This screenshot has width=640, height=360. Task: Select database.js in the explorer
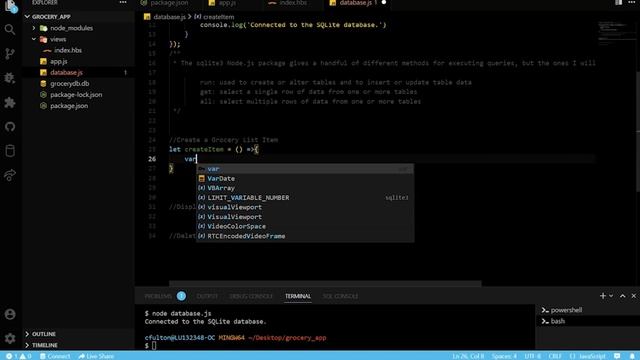[66, 72]
